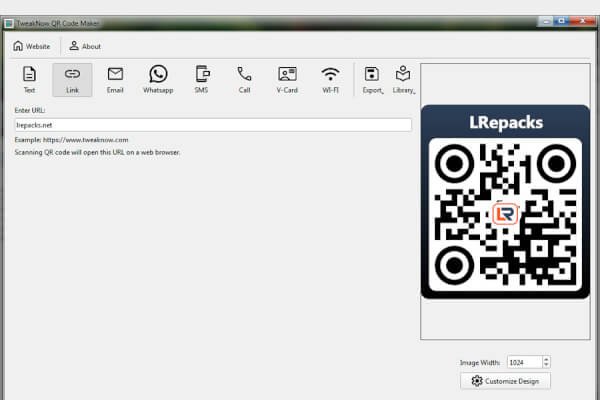Click the 'Enter URL:' label
The height and width of the screenshot is (400, 600).
click(30, 110)
